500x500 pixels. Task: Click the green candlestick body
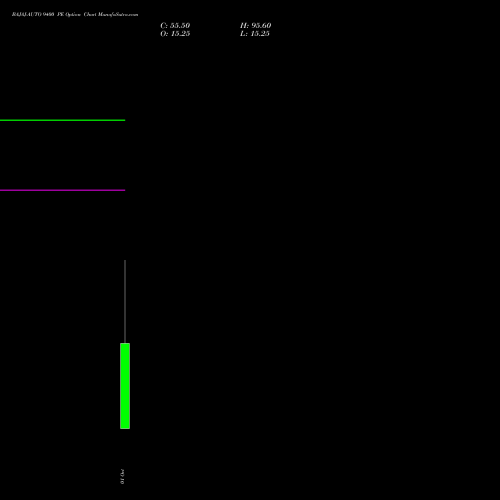pyautogui.click(x=125, y=386)
